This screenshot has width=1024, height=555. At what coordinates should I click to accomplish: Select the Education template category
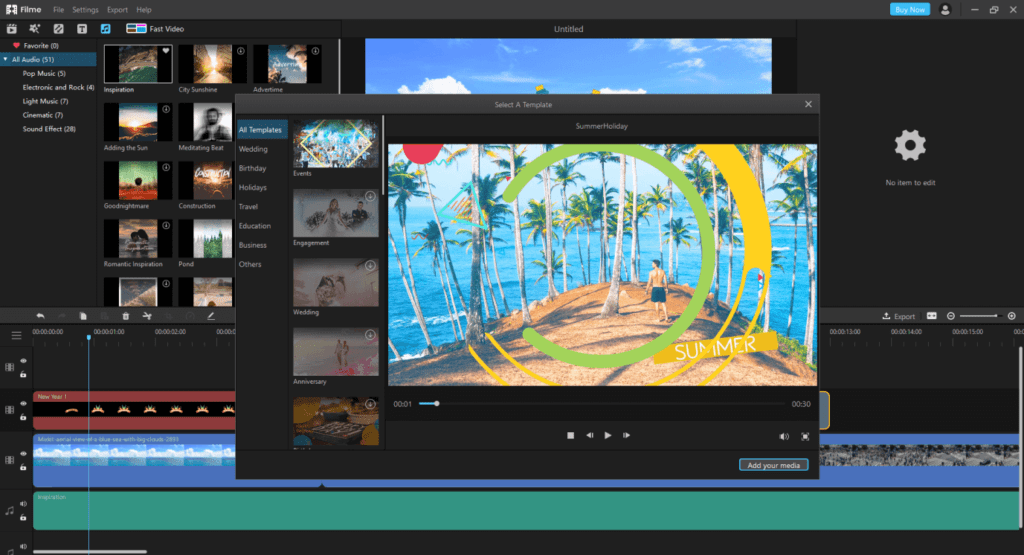(x=255, y=226)
